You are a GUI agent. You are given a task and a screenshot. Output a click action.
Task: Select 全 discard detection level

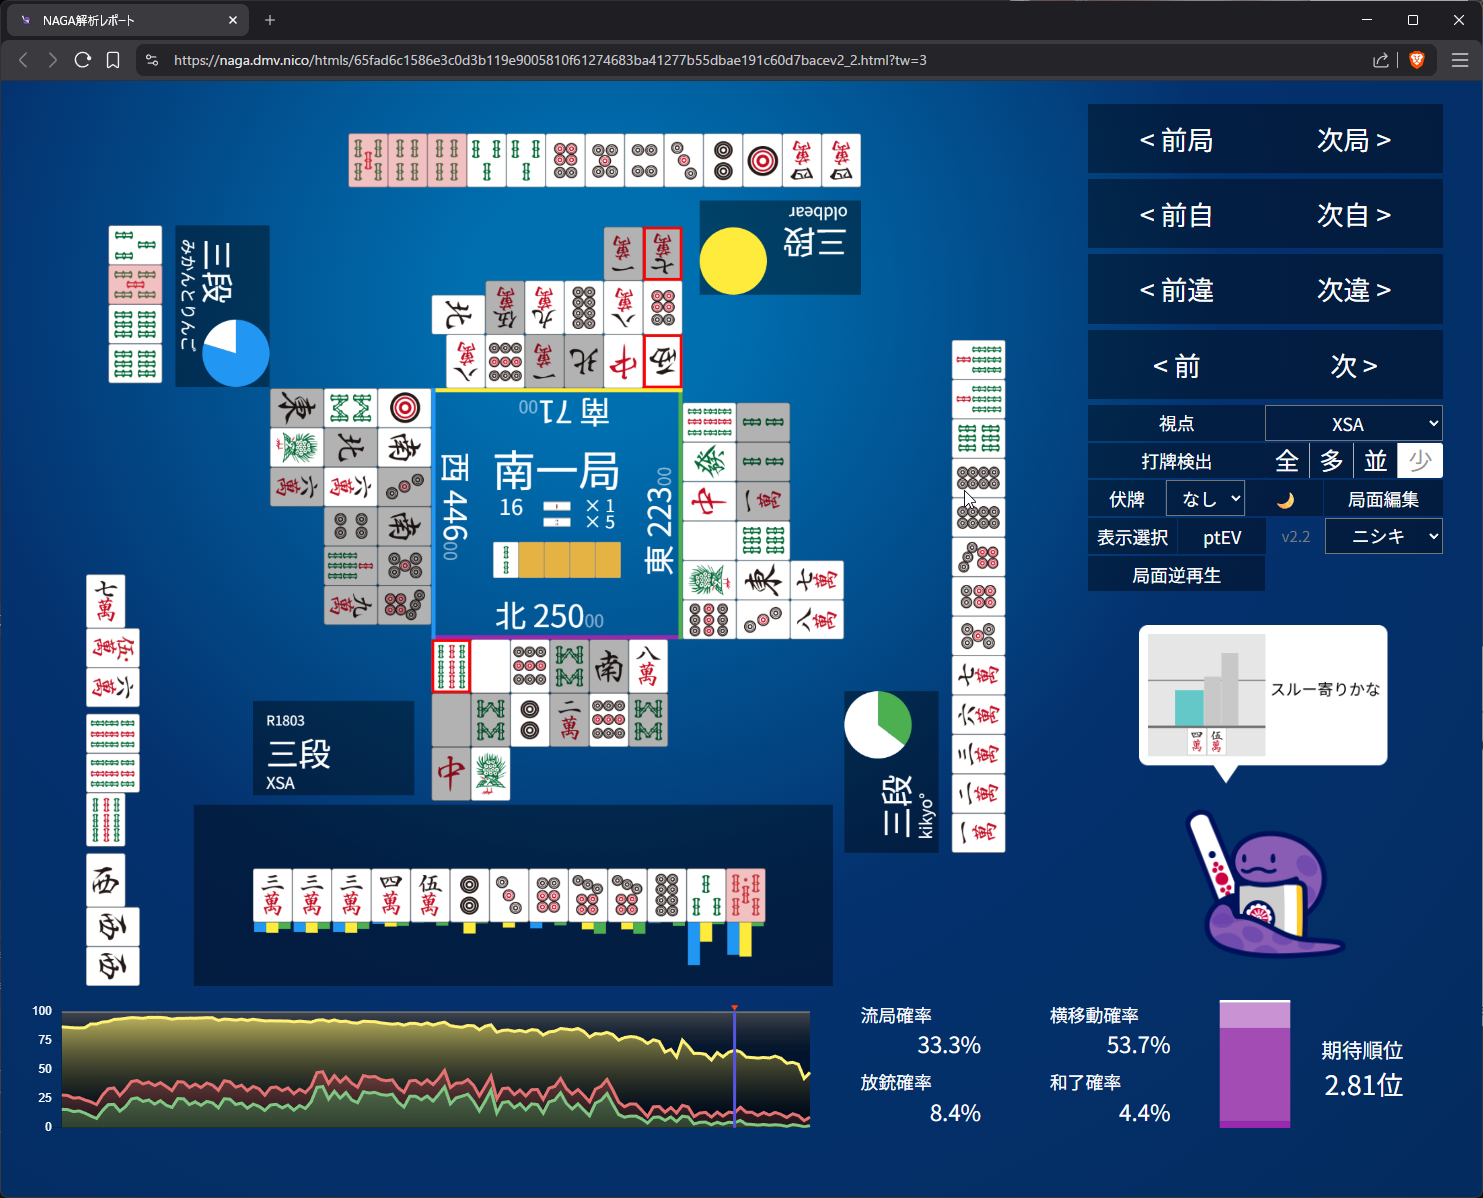coord(1287,461)
